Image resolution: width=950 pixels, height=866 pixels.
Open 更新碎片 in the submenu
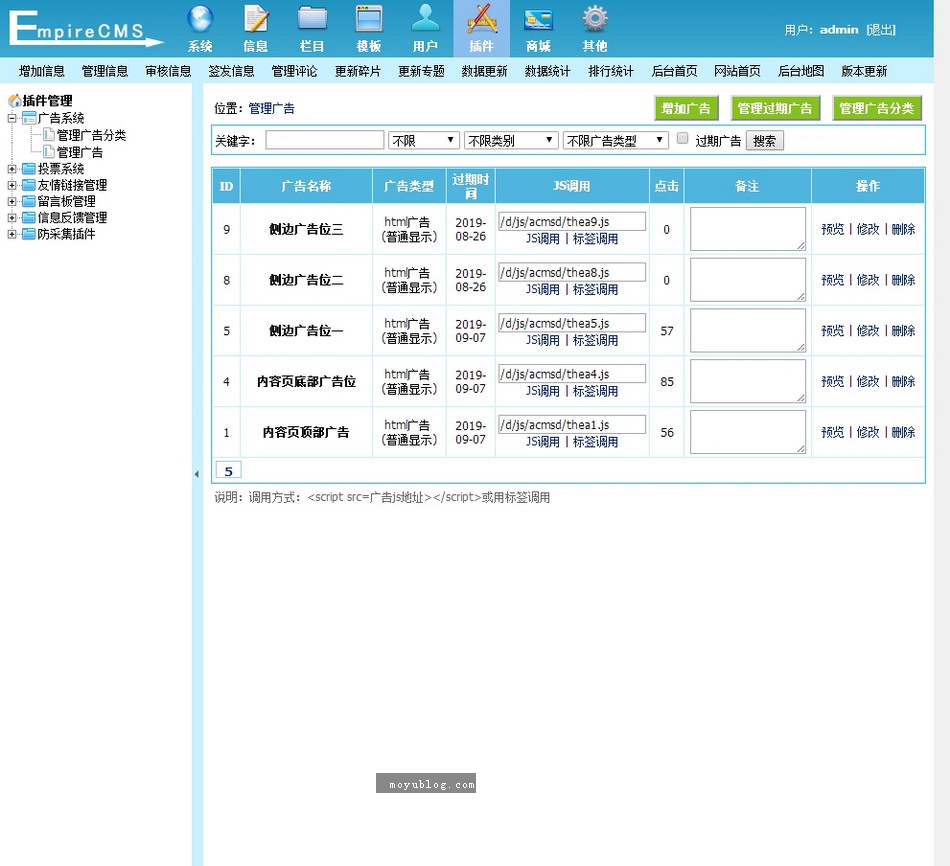coord(358,72)
